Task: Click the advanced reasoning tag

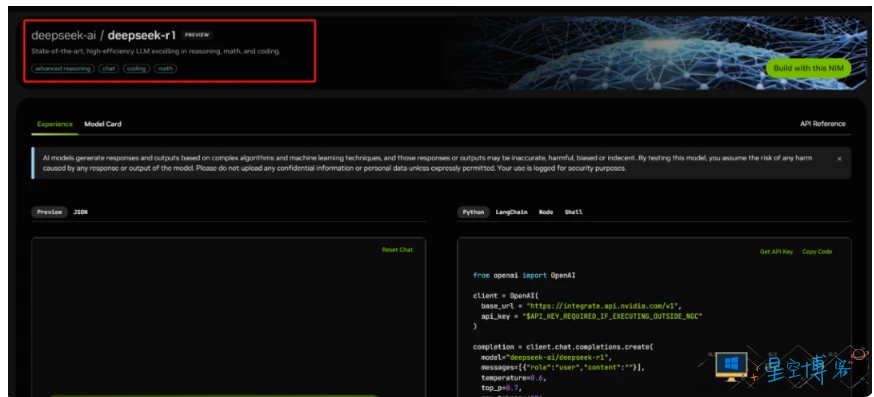Action: coord(63,69)
